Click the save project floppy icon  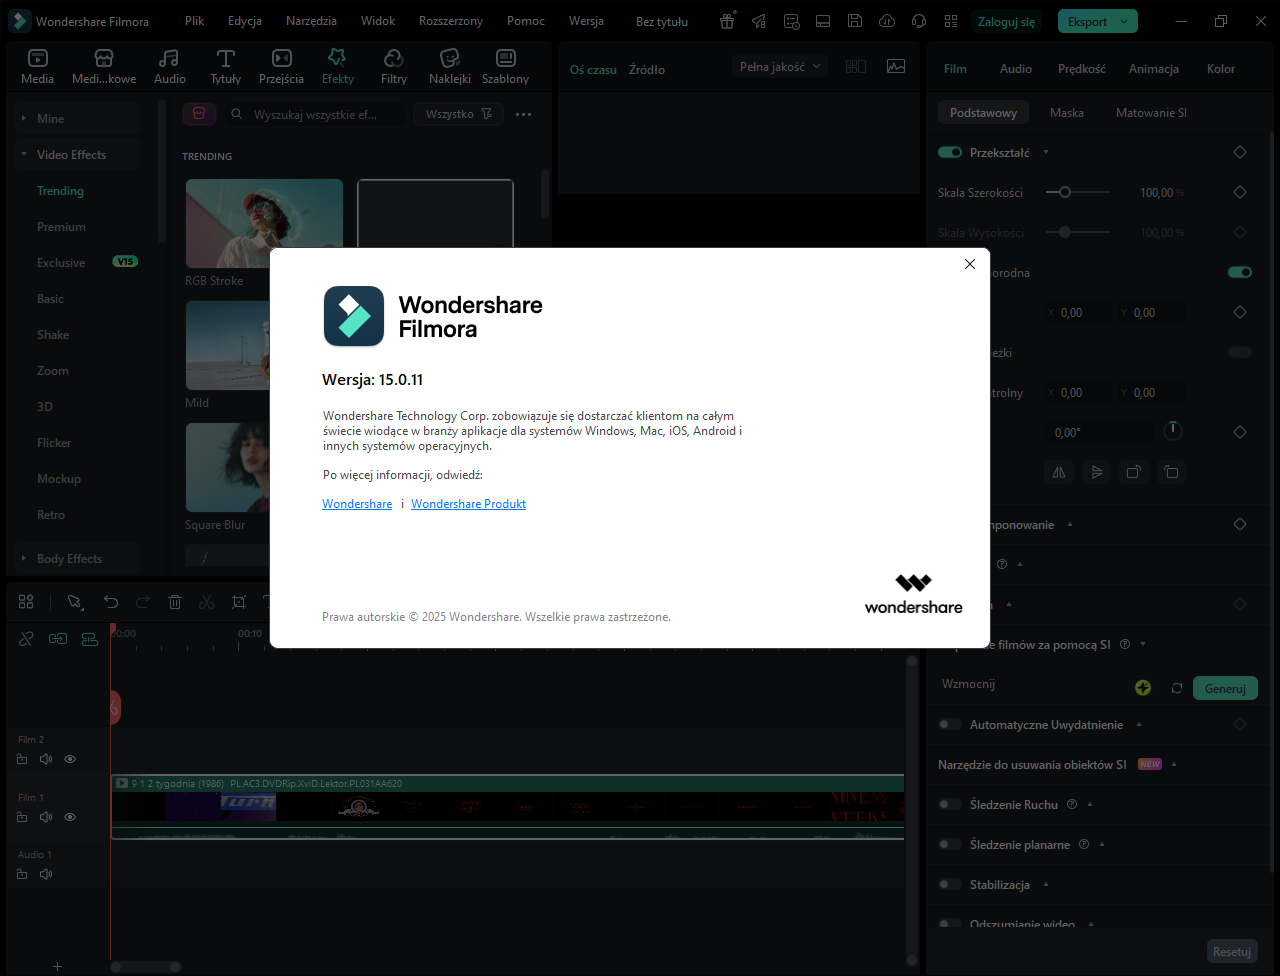[x=855, y=21]
